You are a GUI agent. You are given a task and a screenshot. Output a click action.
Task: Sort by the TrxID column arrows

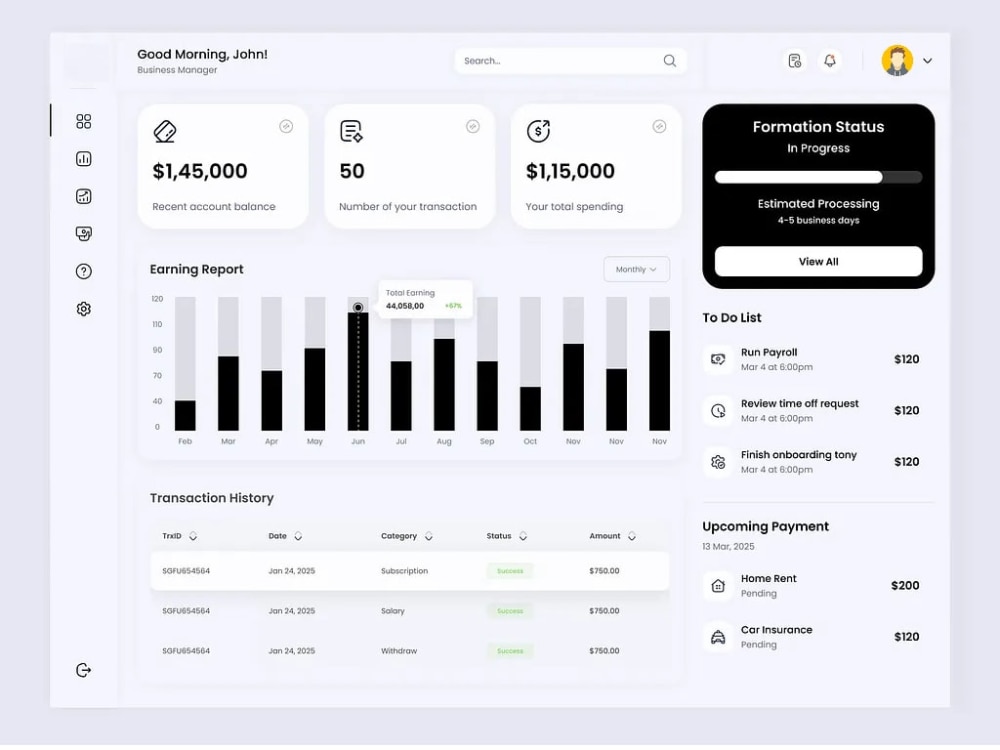tap(193, 536)
